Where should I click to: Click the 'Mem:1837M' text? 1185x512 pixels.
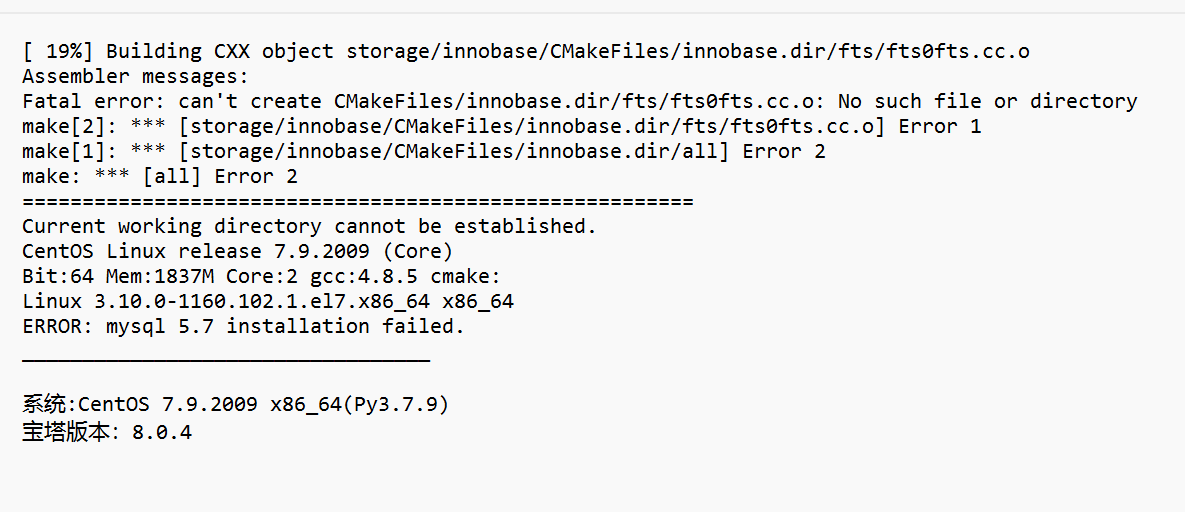click(160, 276)
